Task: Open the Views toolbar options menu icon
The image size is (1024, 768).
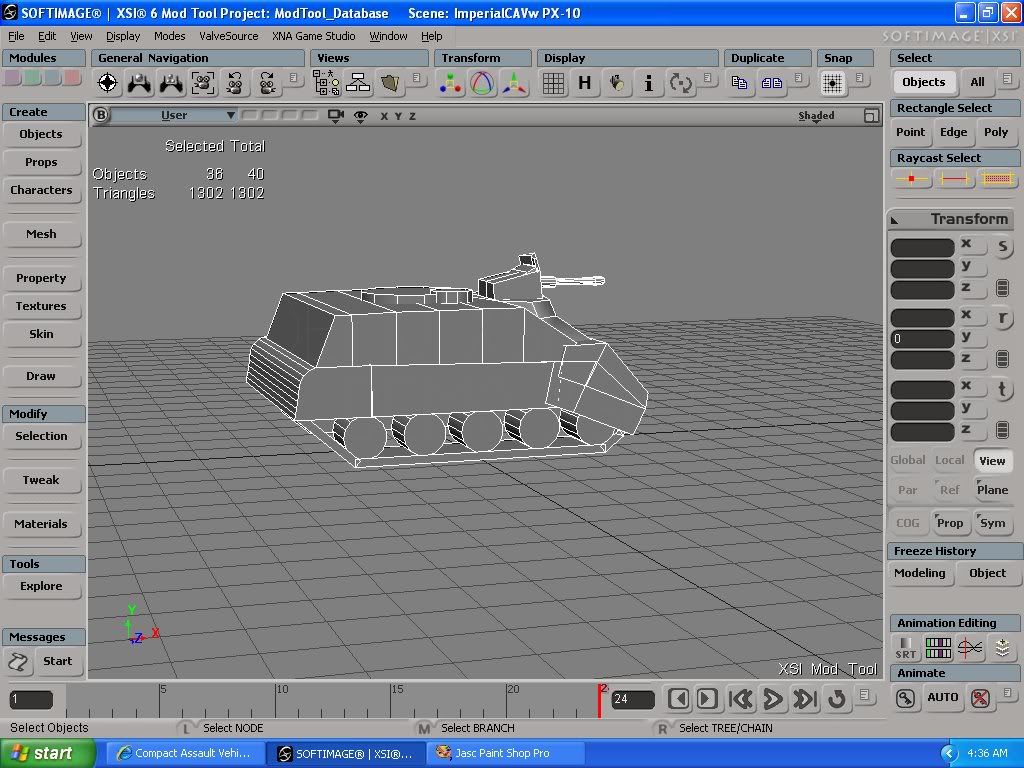Action: (417, 78)
